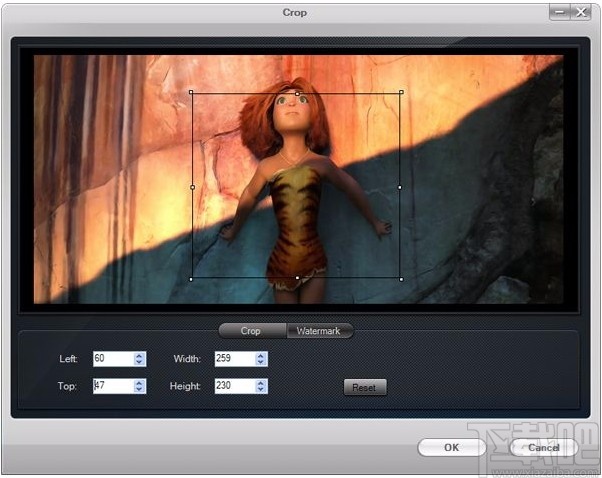Increase the Top value with up arrow

click(139, 383)
